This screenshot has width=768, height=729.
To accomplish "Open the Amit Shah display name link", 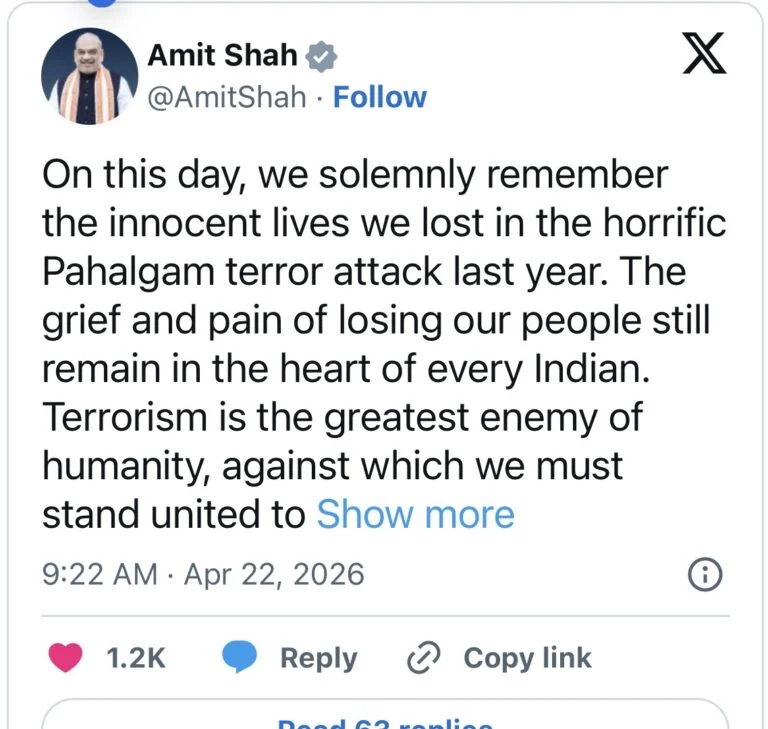I will pyautogui.click(x=222, y=56).
